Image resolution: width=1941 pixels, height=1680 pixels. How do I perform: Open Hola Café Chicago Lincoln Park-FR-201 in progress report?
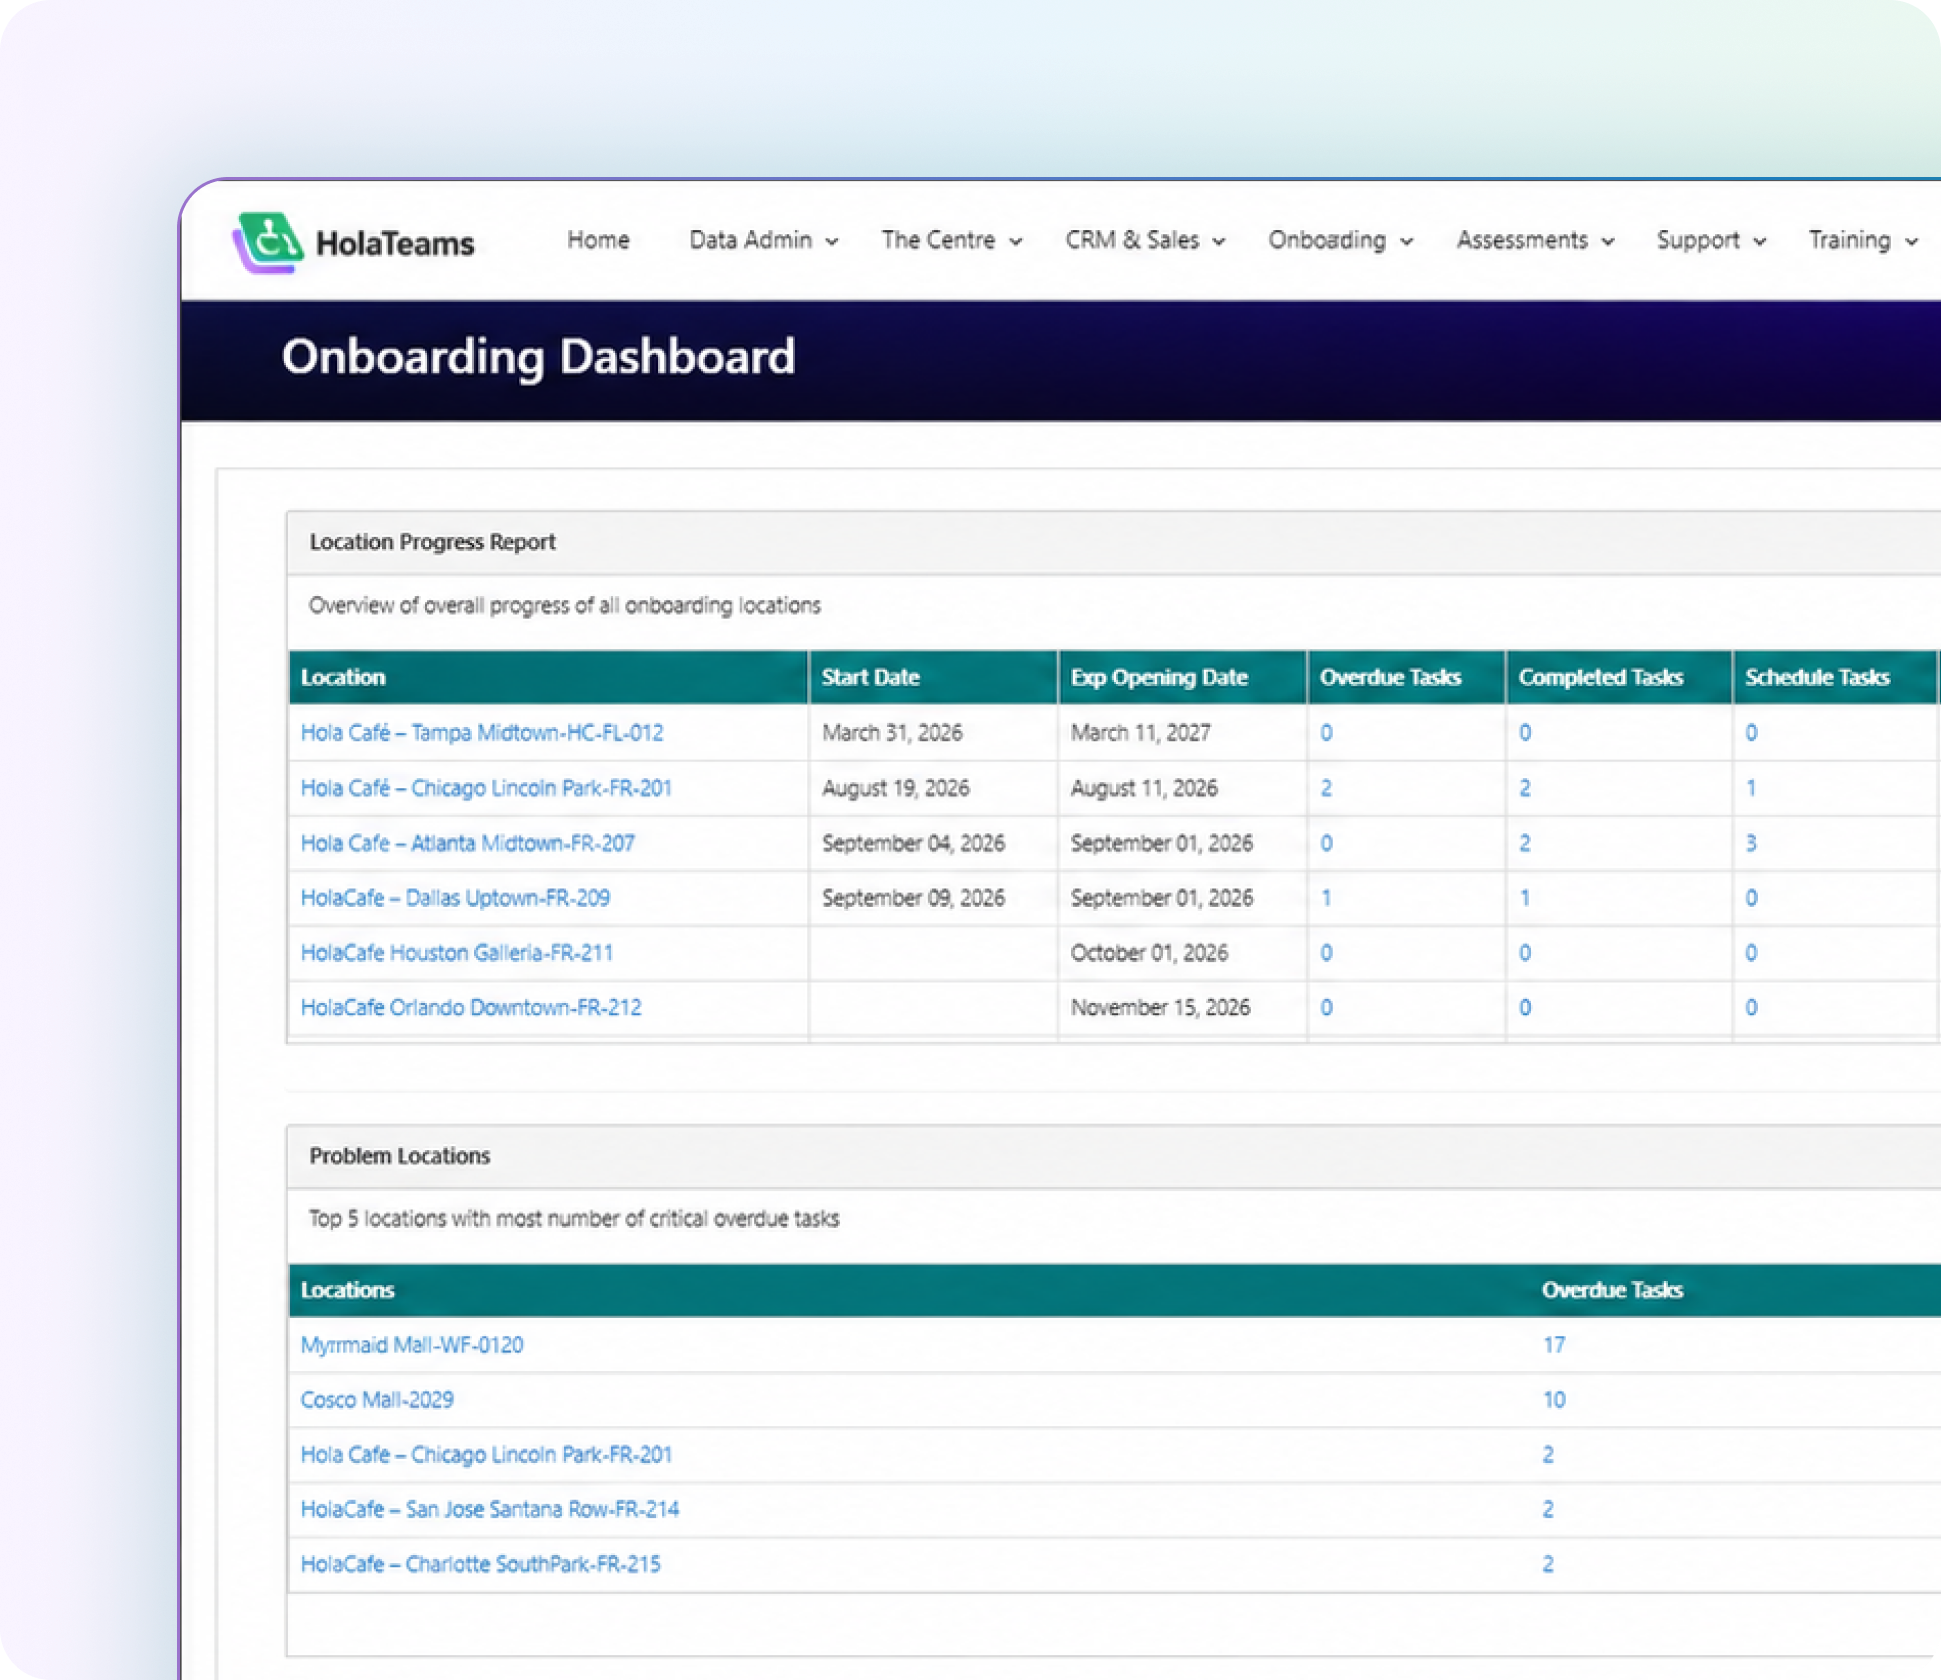click(486, 787)
